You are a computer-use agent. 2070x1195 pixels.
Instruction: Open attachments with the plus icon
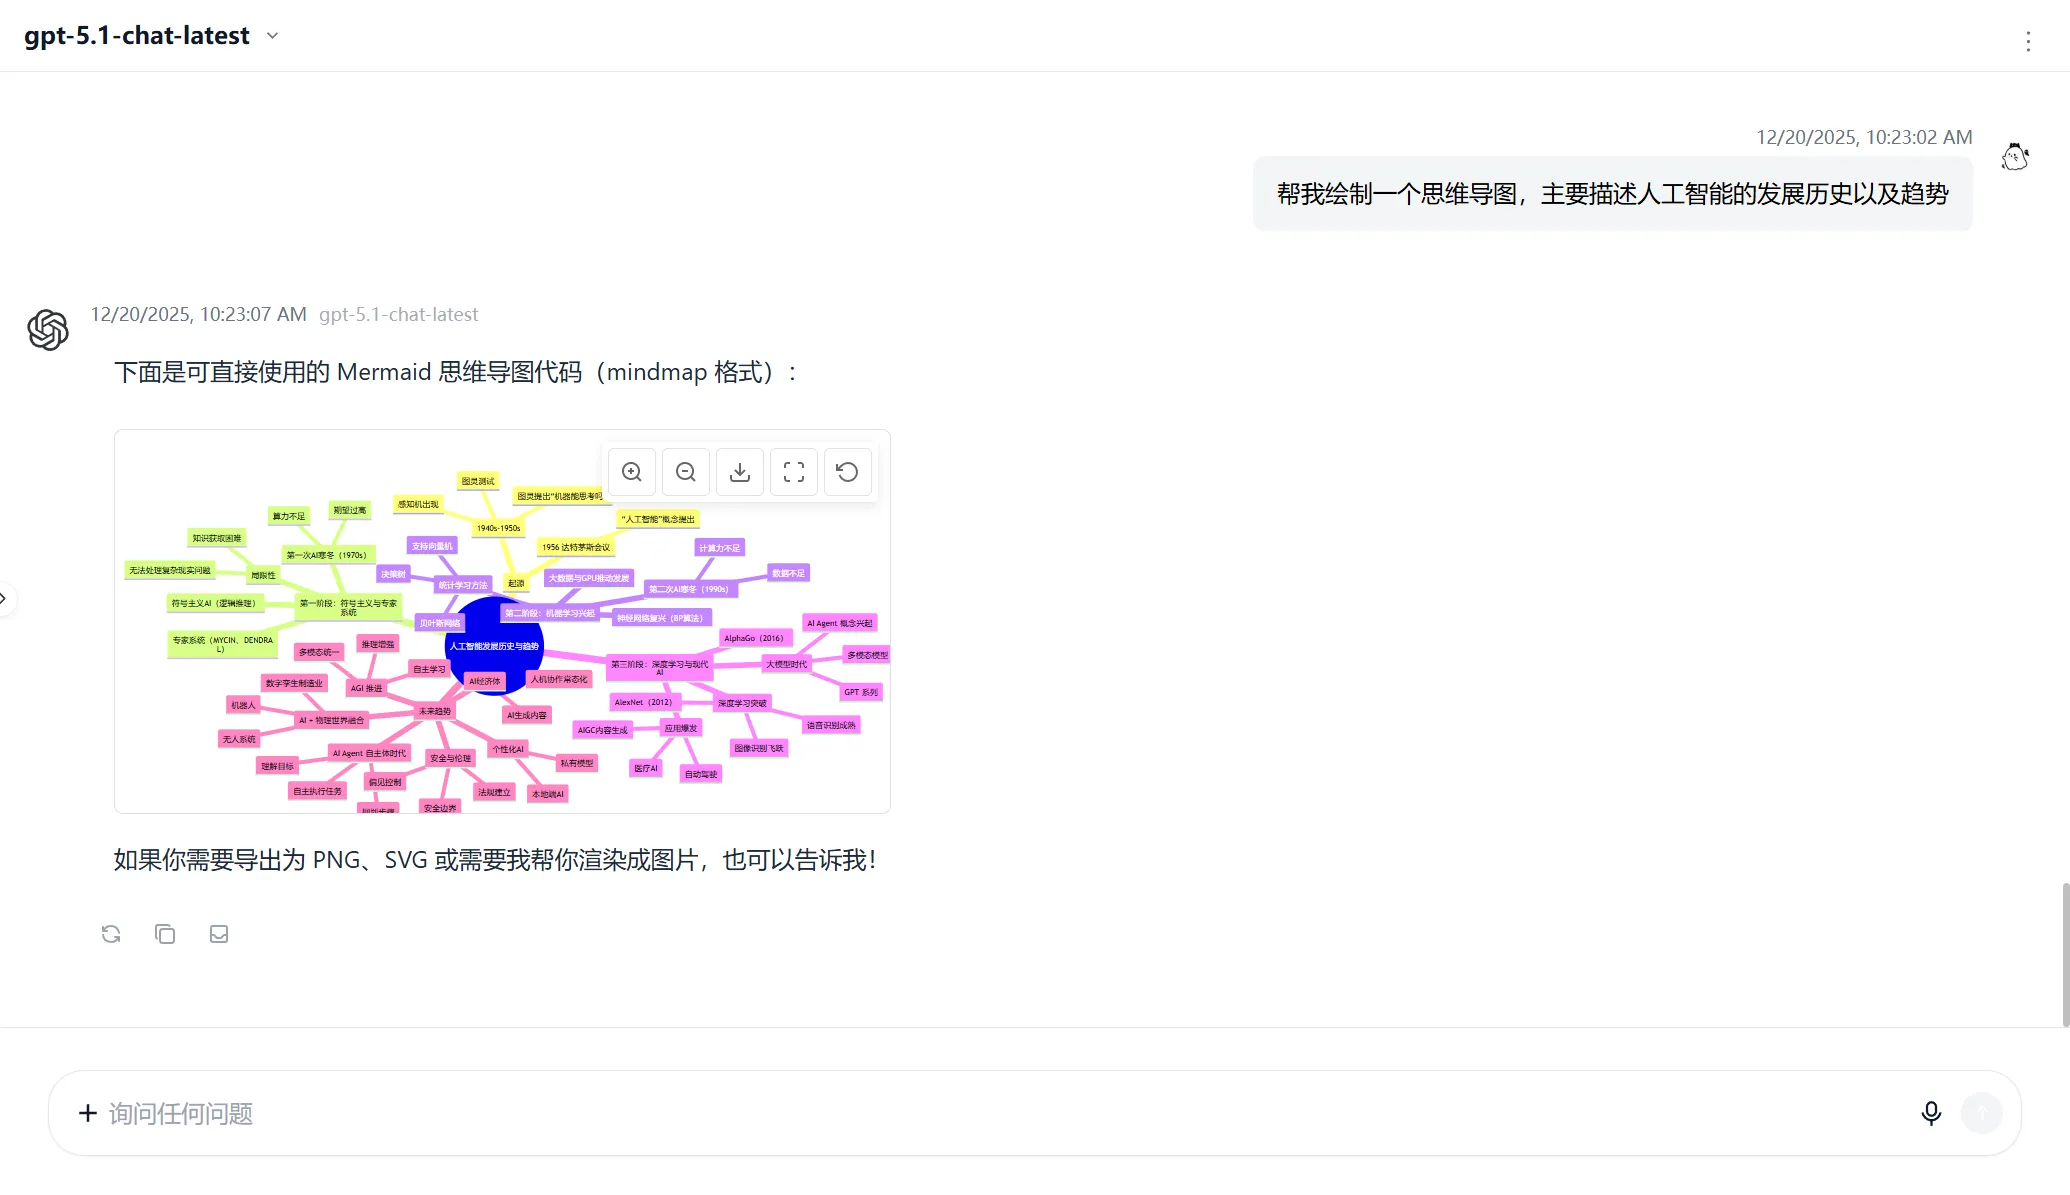click(x=87, y=1113)
